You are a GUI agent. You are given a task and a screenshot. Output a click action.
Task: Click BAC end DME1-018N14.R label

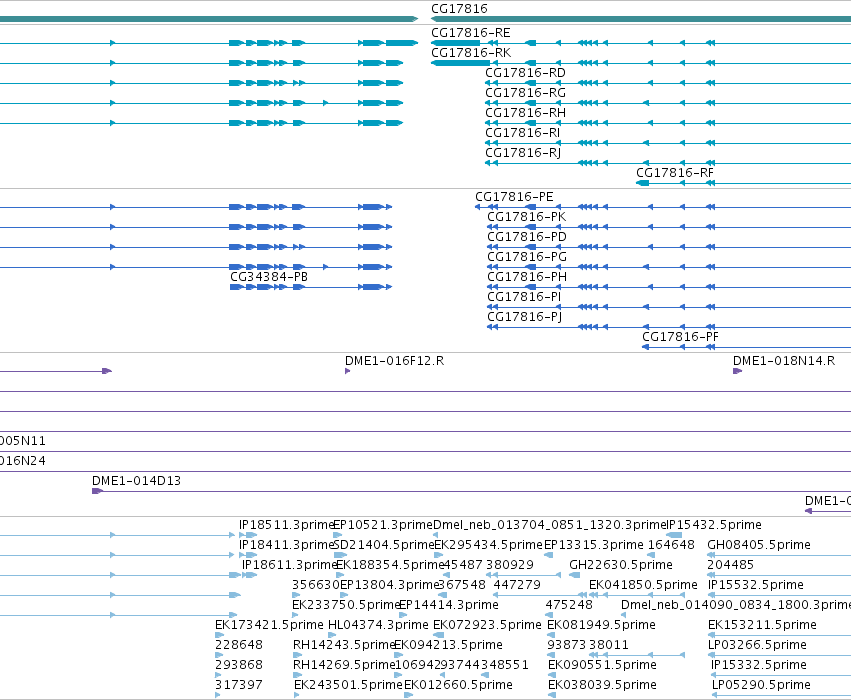click(784, 361)
